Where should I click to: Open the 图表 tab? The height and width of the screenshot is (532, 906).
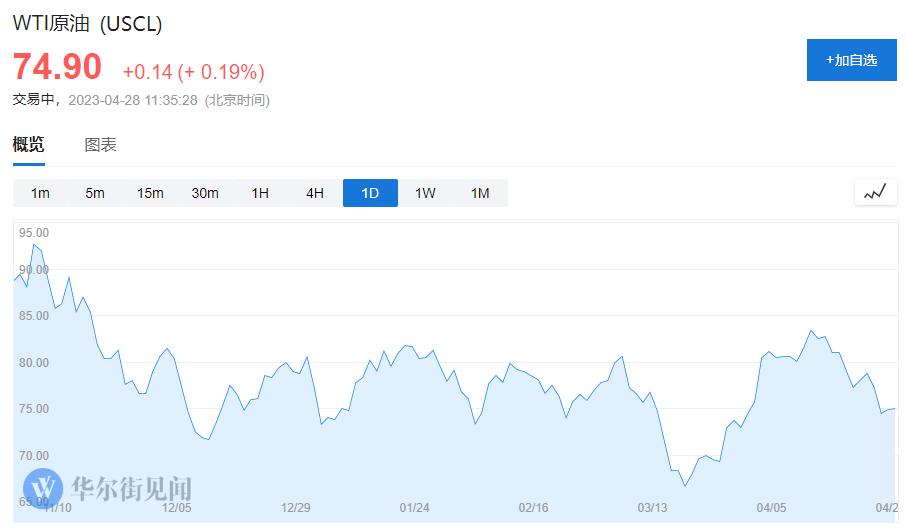[x=101, y=144]
